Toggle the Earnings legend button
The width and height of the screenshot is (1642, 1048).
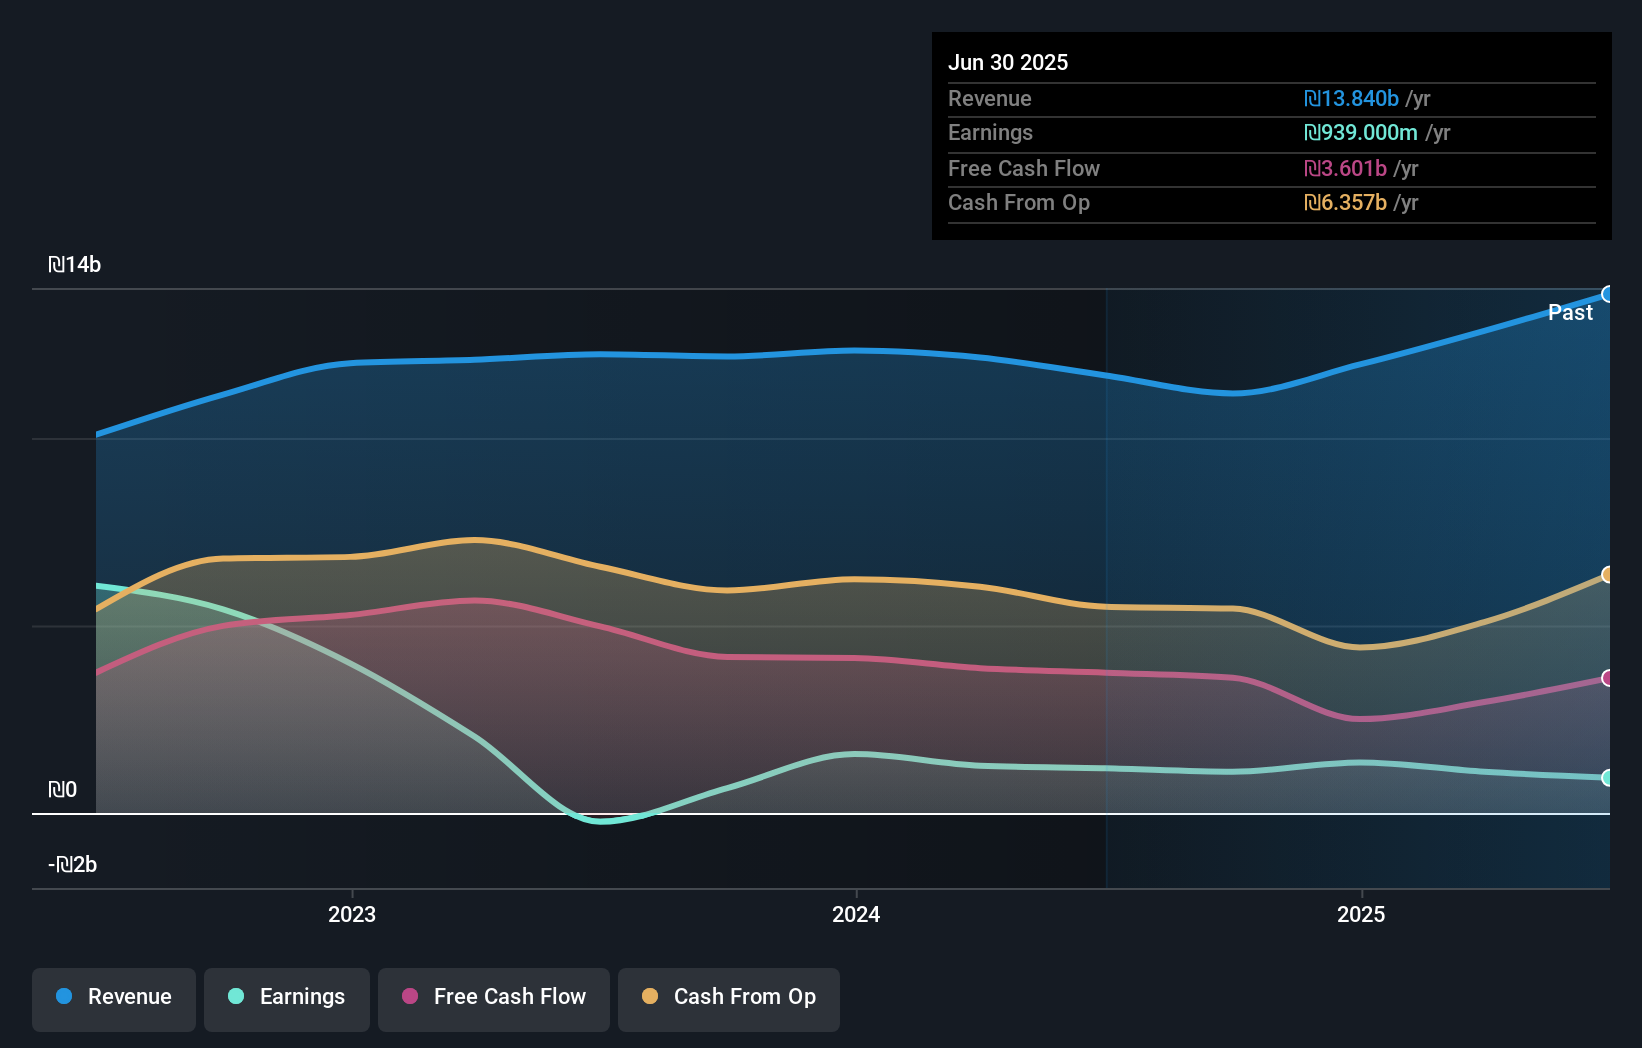[x=287, y=999]
